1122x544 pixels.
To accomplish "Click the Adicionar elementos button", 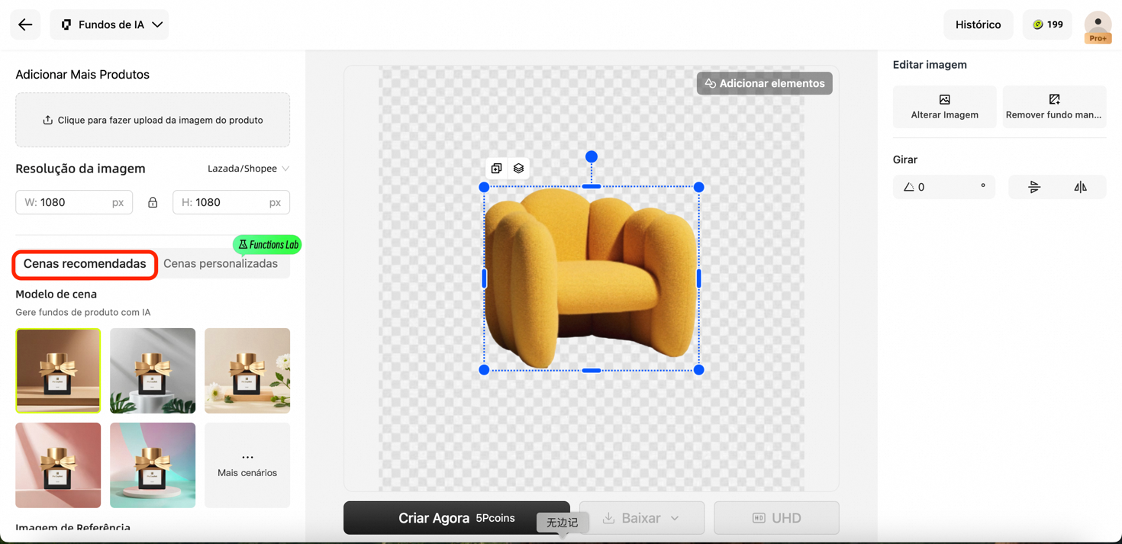I will coord(764,83).
